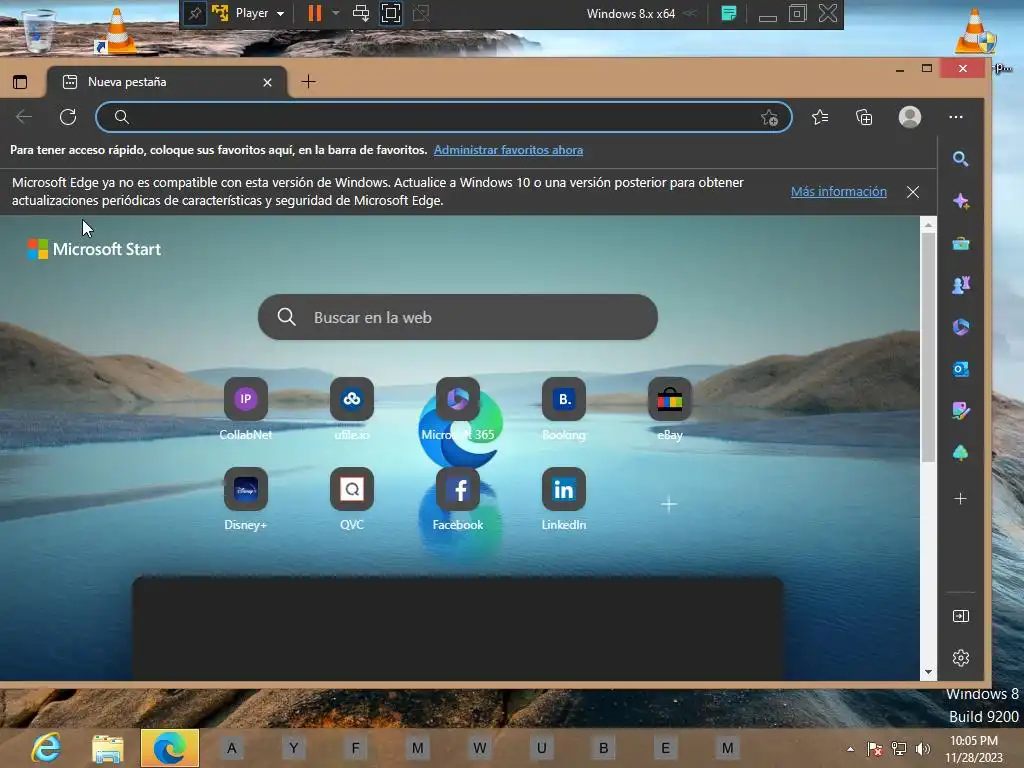
Task: Click the Microsoft Start logo
Action: coord(94,249)
